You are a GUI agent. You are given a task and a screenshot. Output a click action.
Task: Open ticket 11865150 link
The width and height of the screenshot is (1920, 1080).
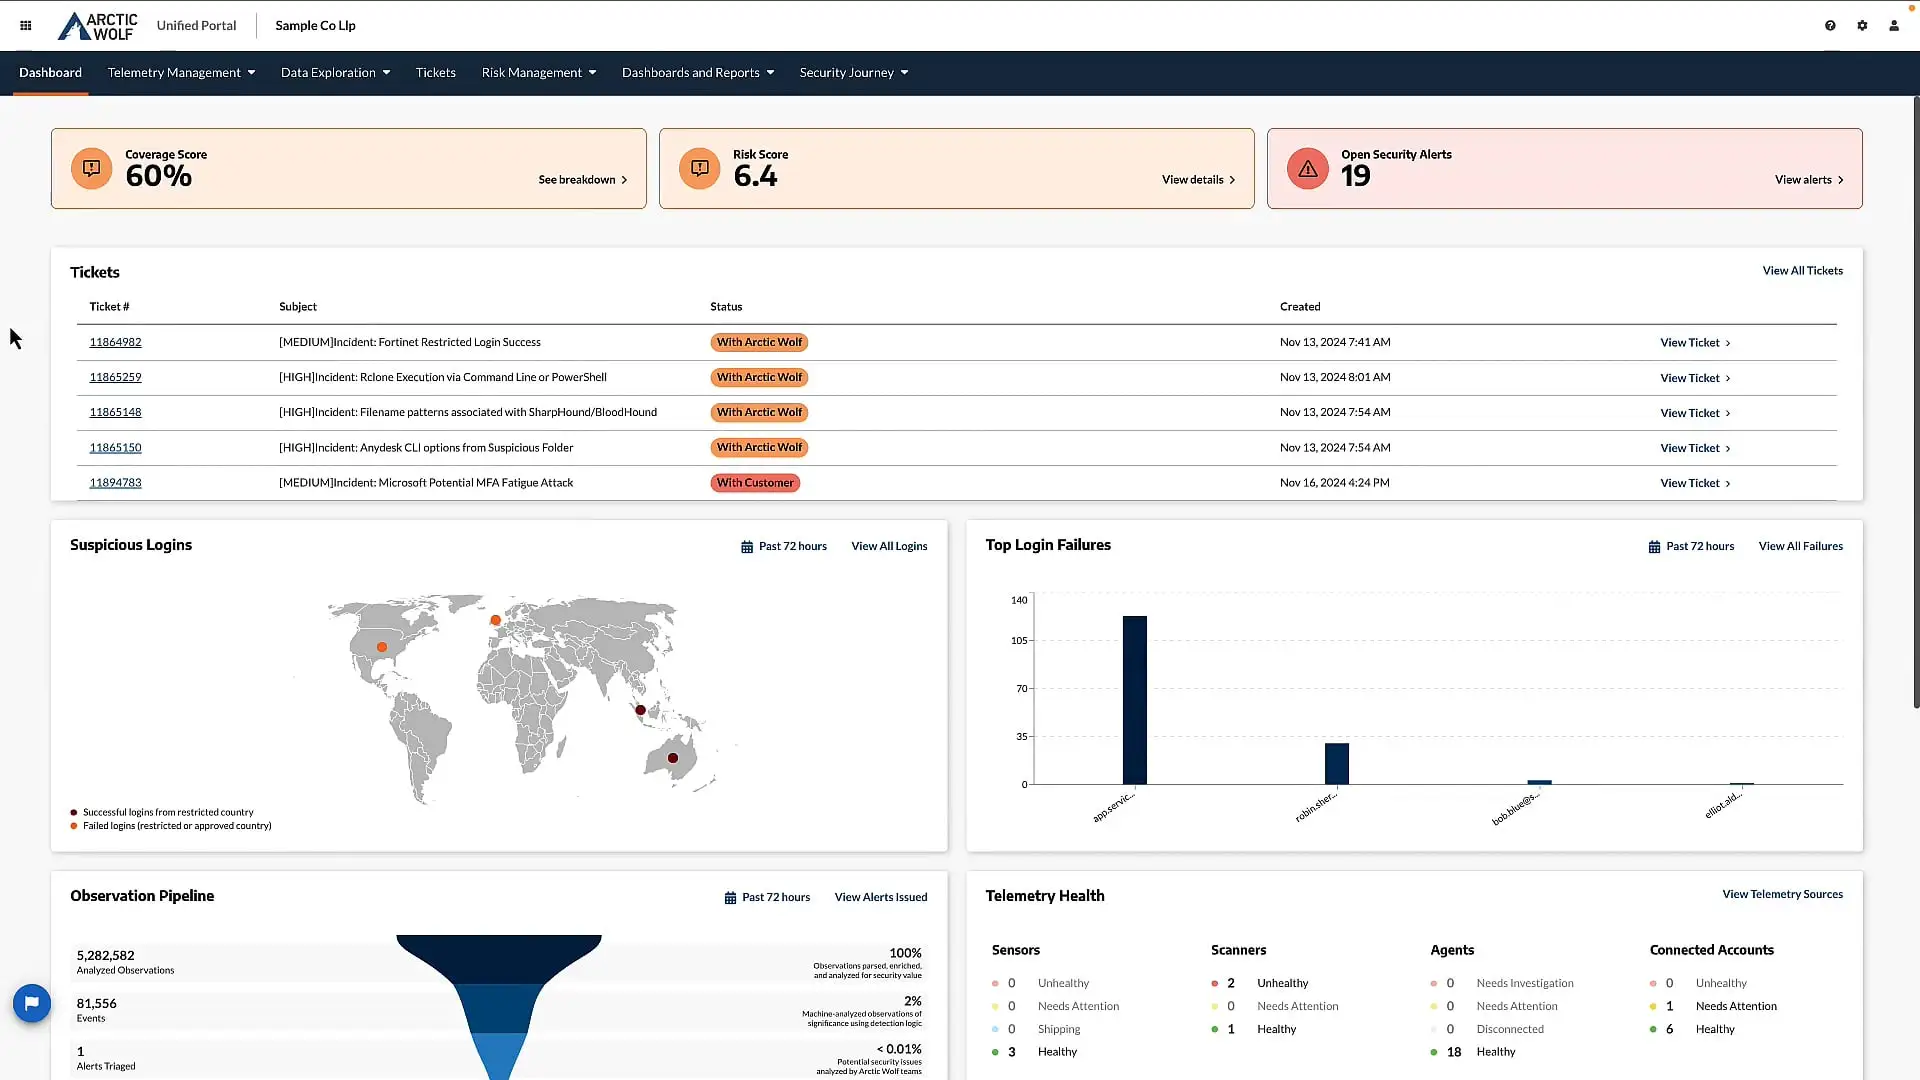pyautogui.click(x=115, y=448)
